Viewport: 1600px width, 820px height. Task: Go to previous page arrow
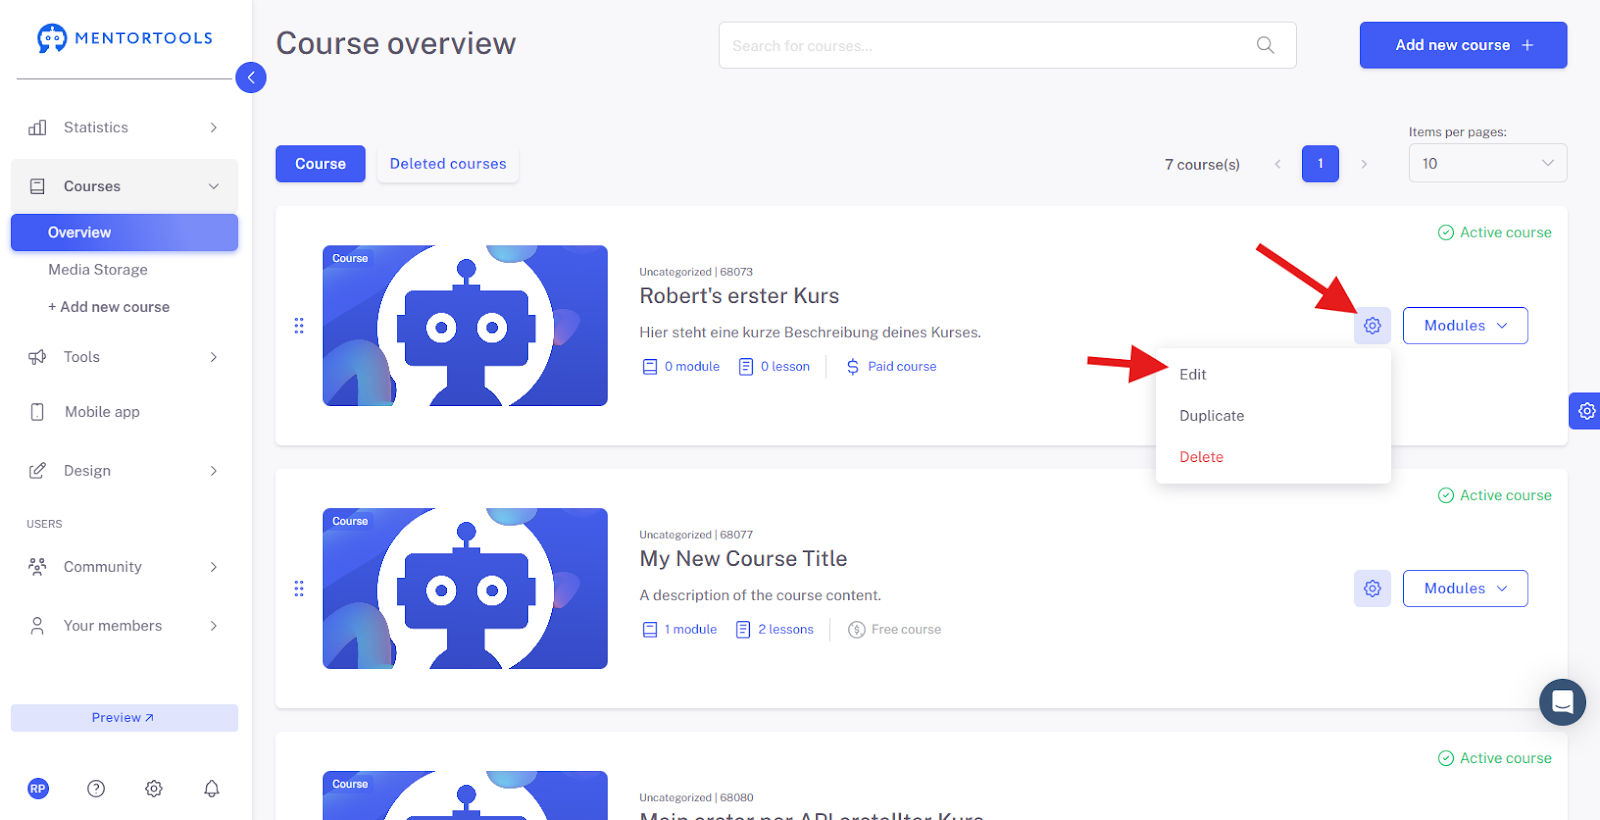(1277, 164)
